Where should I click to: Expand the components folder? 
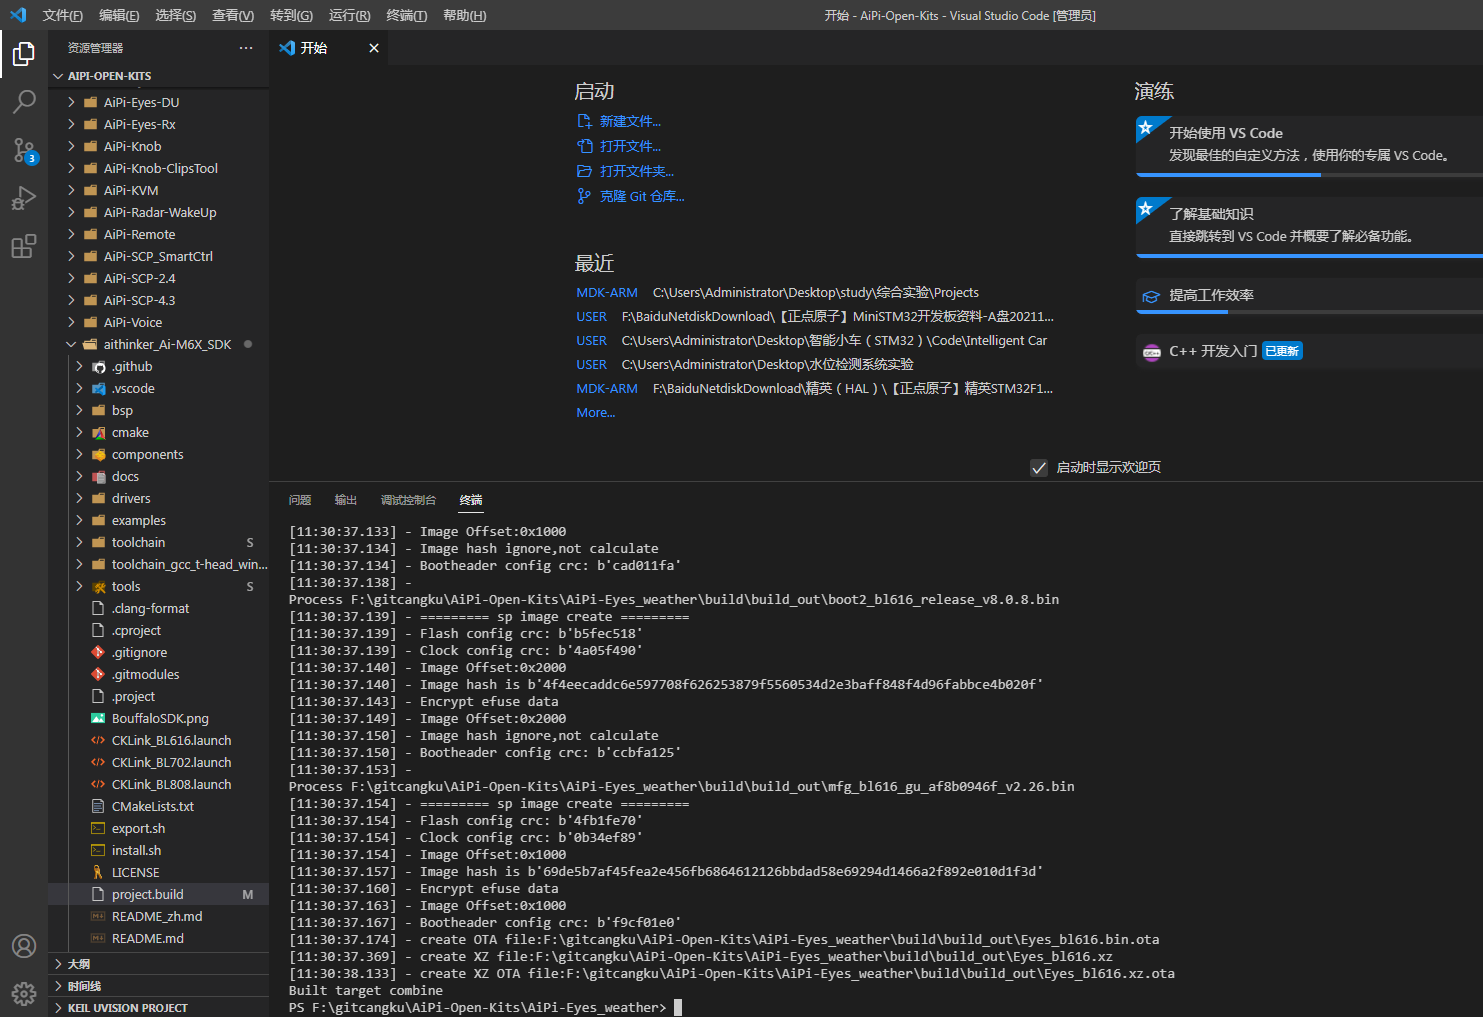(x=79, y=454)
